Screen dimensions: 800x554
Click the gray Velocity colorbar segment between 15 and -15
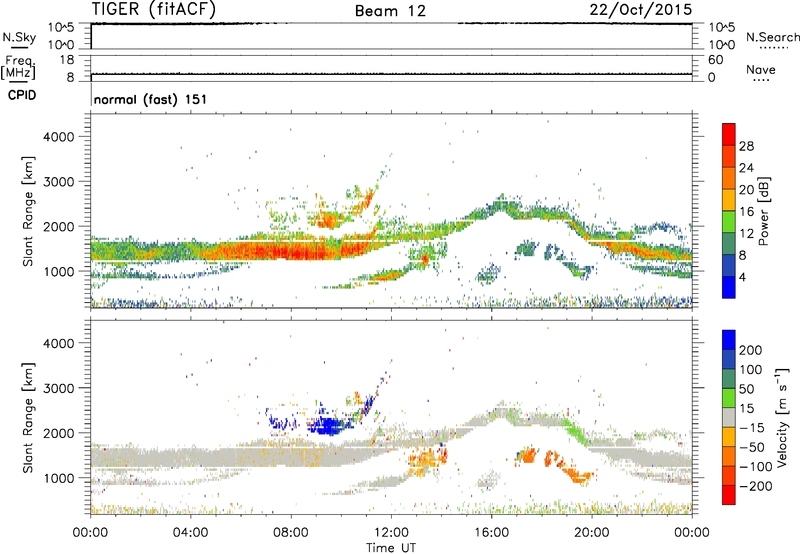[729, 417]
